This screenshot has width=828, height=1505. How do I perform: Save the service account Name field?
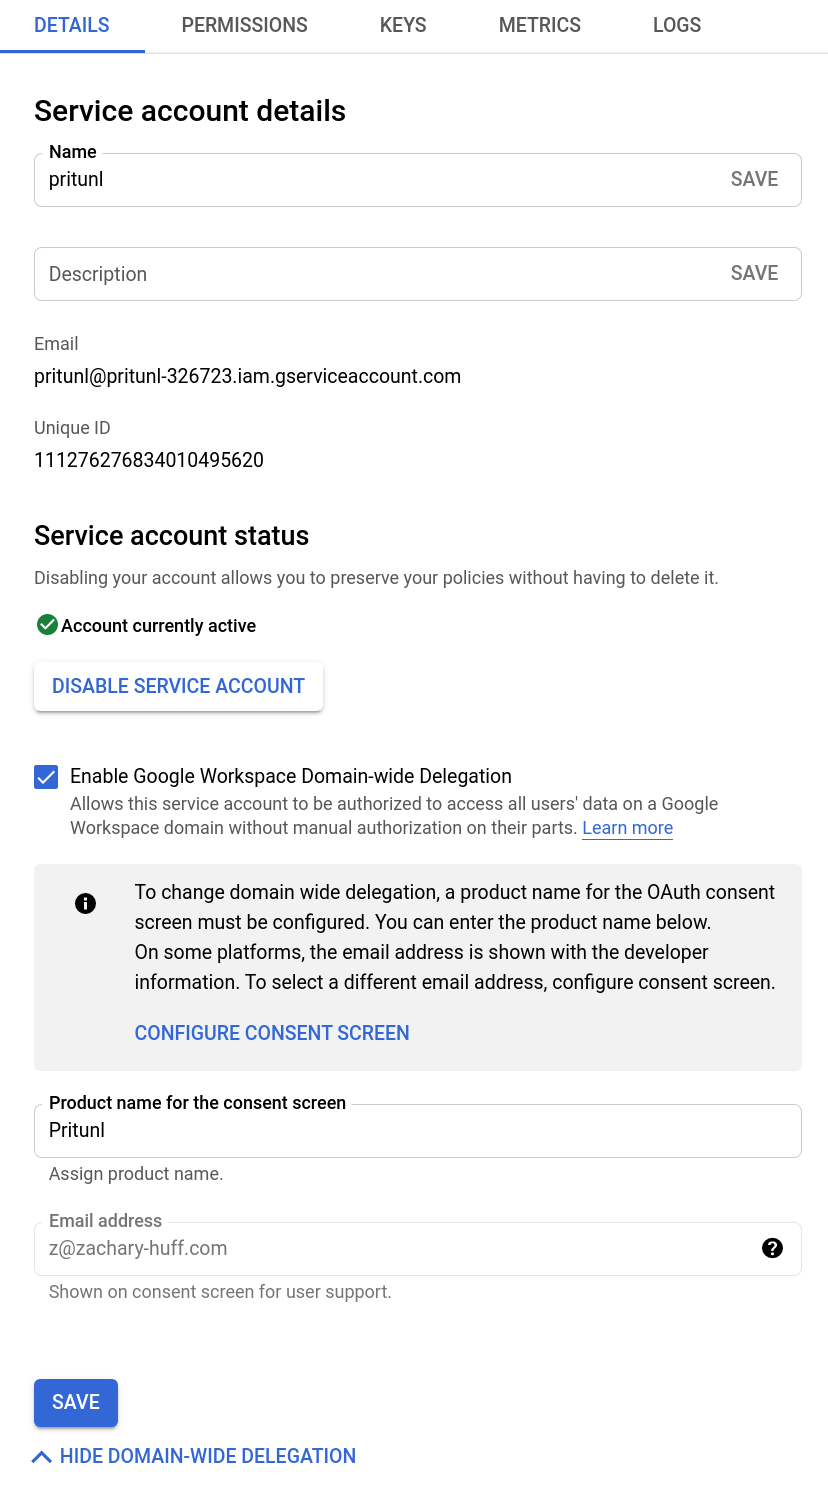click(754, 179)
